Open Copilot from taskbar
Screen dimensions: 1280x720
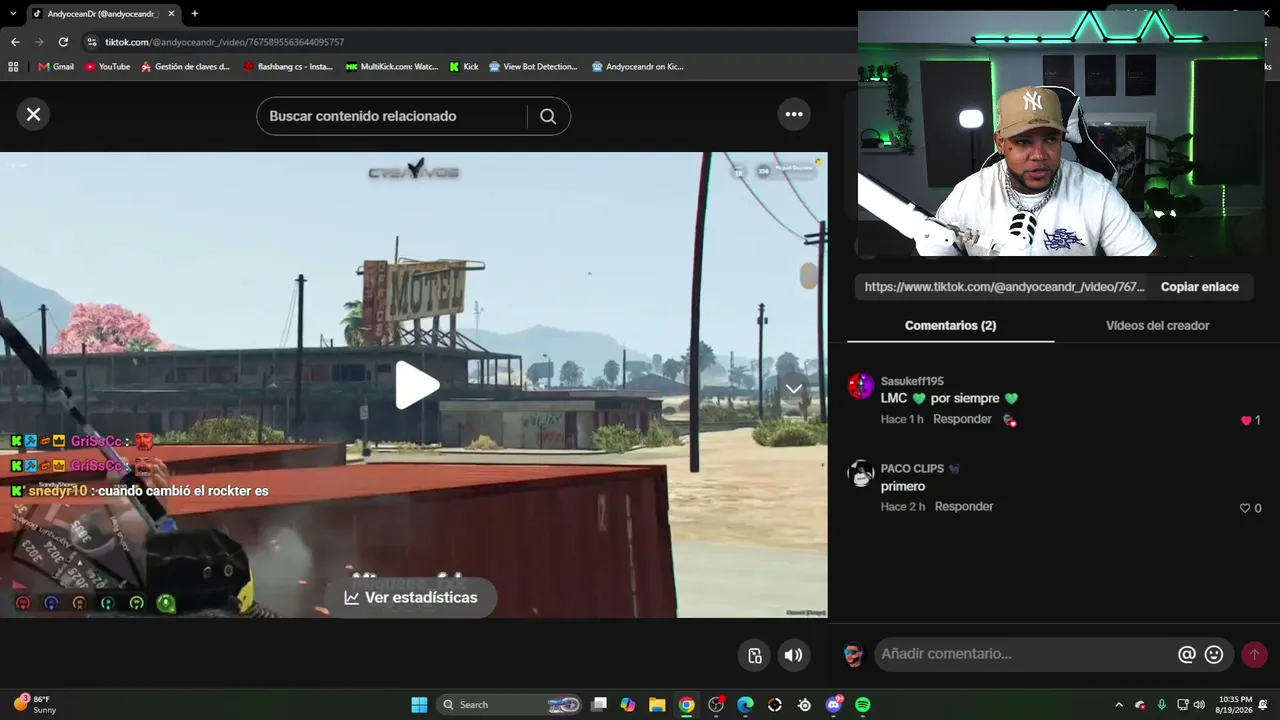pos(628,705)
